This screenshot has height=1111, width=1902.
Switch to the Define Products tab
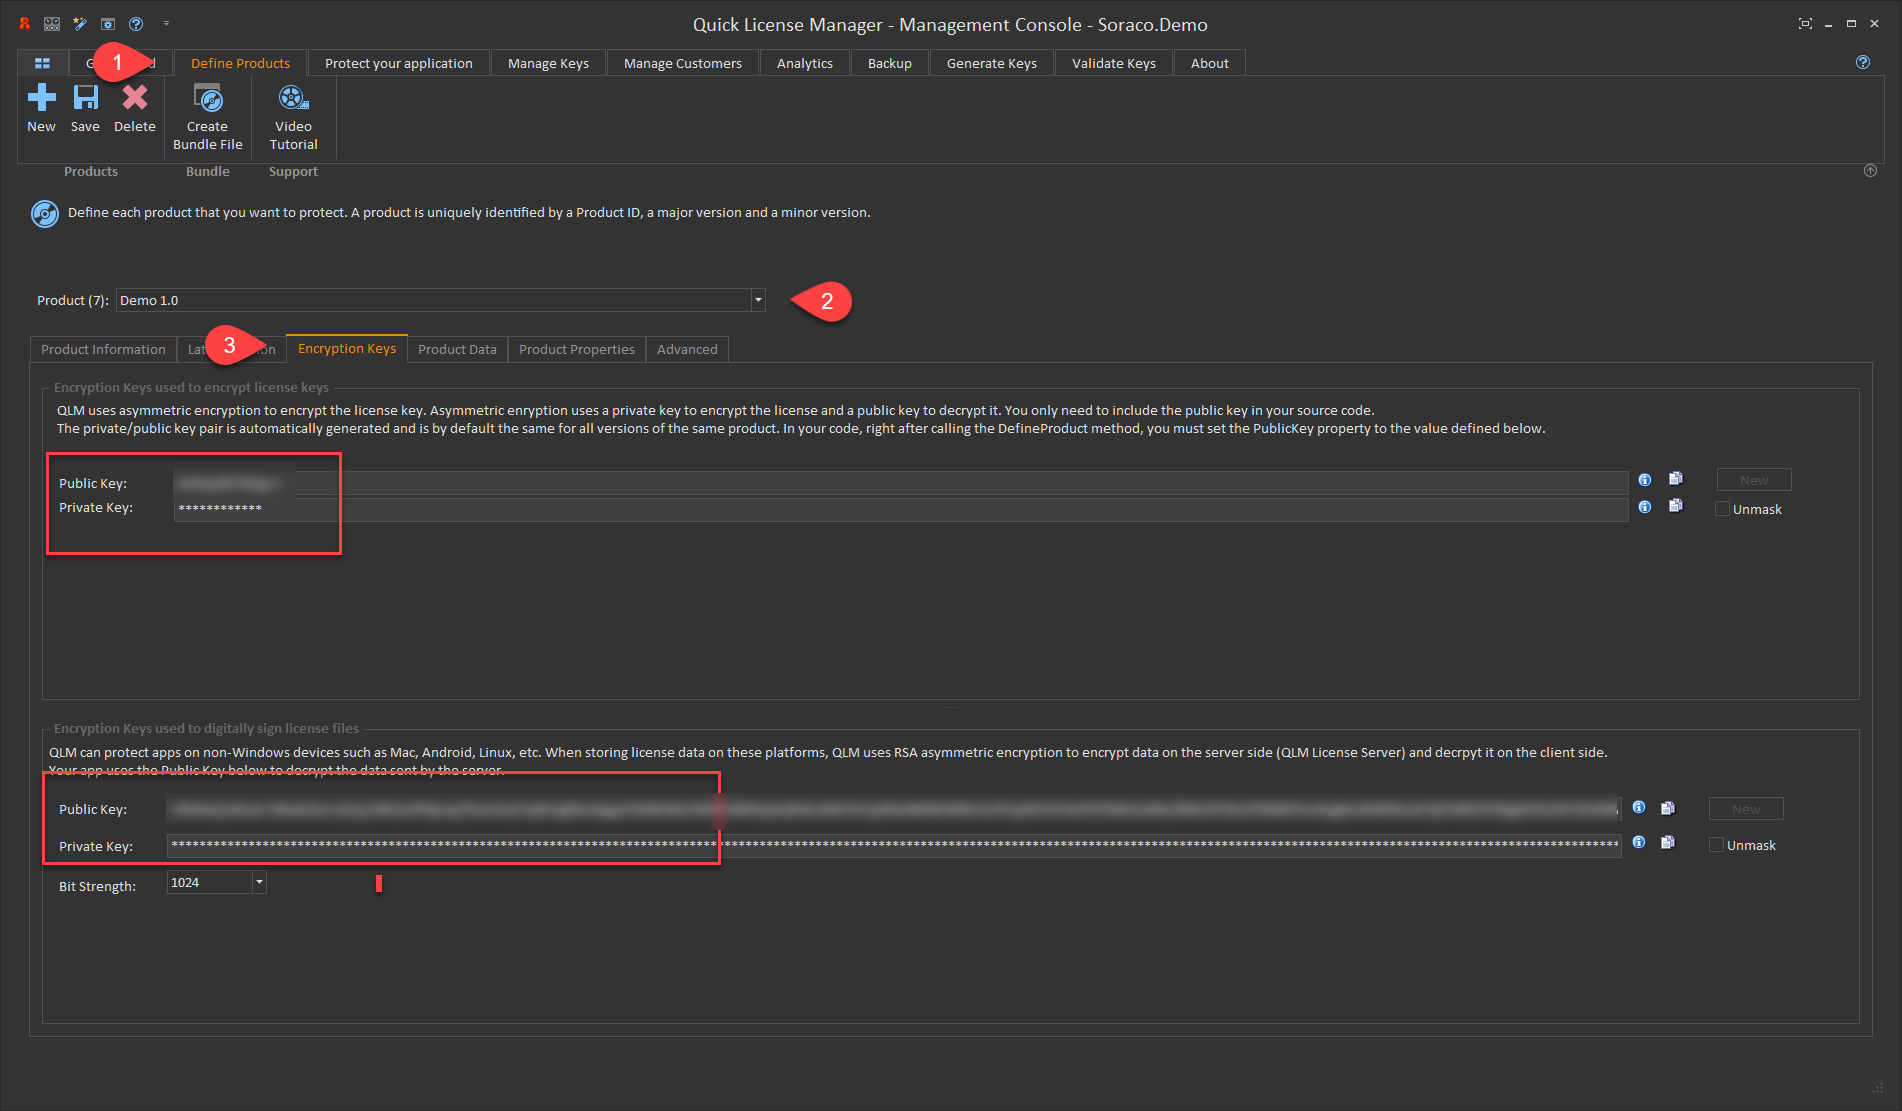(240, 63)
